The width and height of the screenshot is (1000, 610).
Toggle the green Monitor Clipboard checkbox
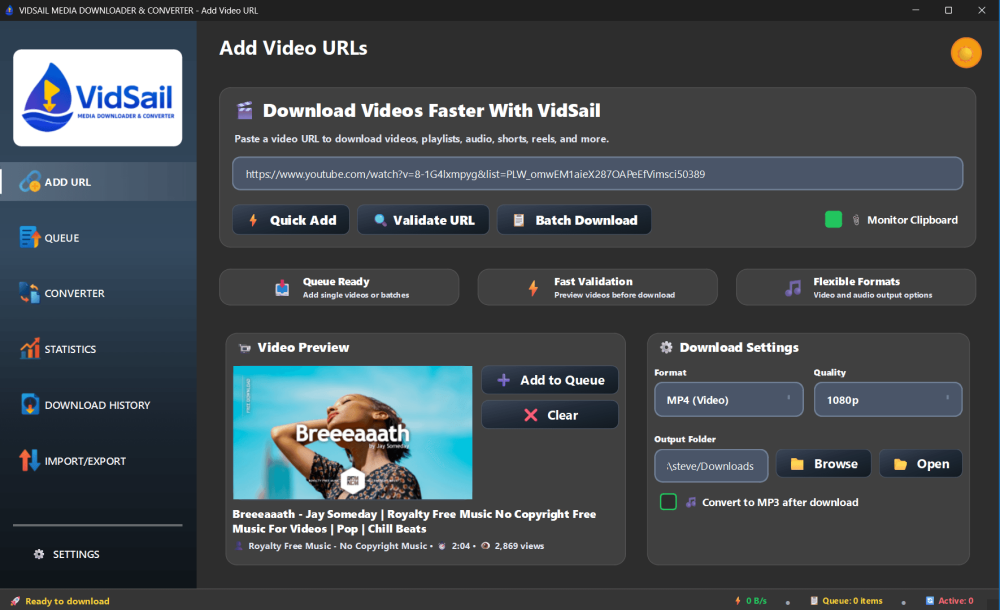click(x=833, y=219)
